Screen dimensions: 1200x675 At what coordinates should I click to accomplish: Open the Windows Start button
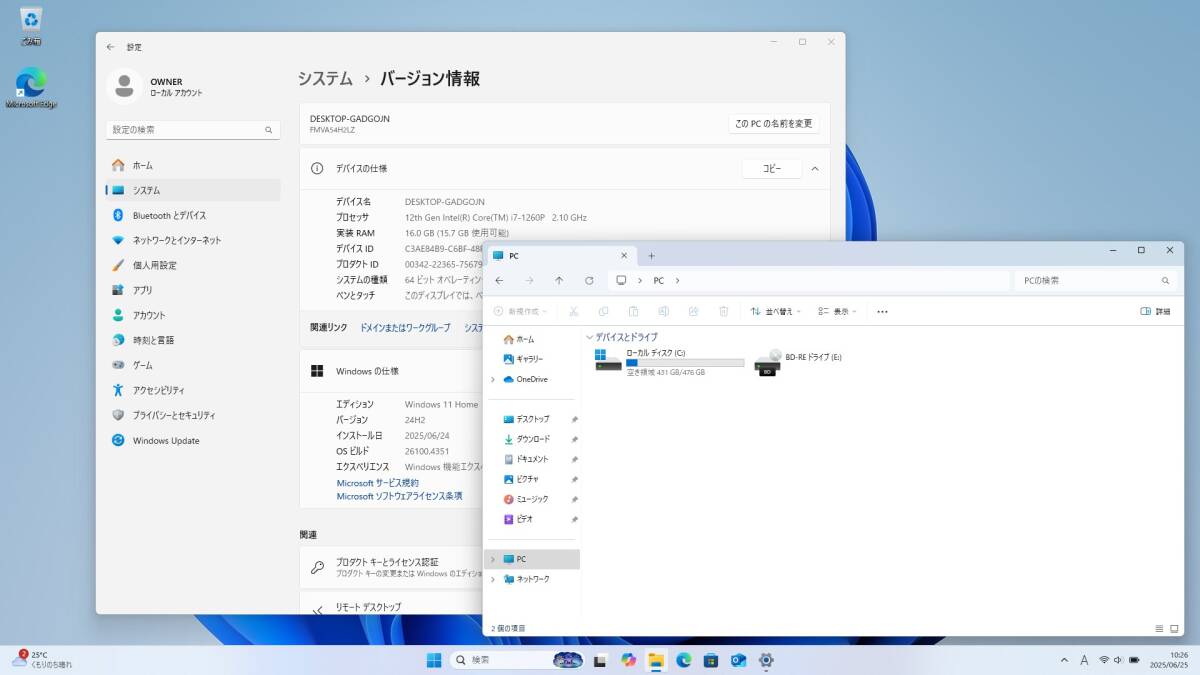click(434, 660)
